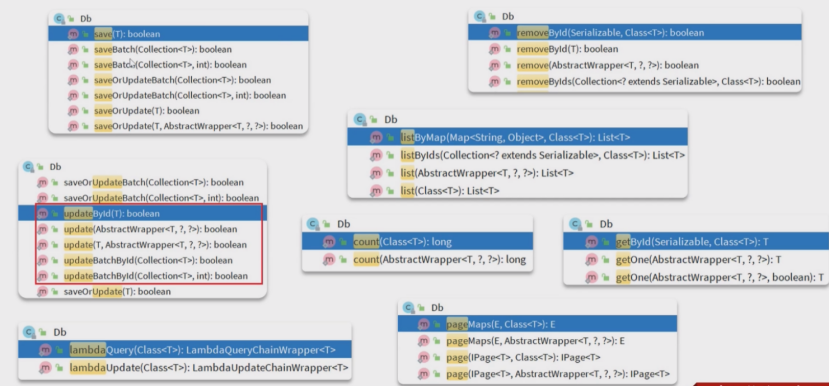Click method icon next to removeById(T): boolean
Screen dimensions: 829x387
(494, 49)
